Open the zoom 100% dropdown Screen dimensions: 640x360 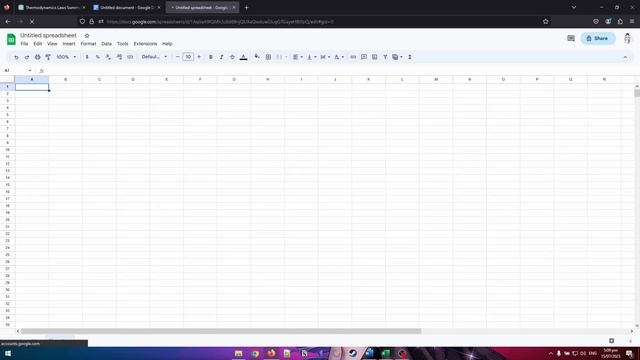pos(66,57)
